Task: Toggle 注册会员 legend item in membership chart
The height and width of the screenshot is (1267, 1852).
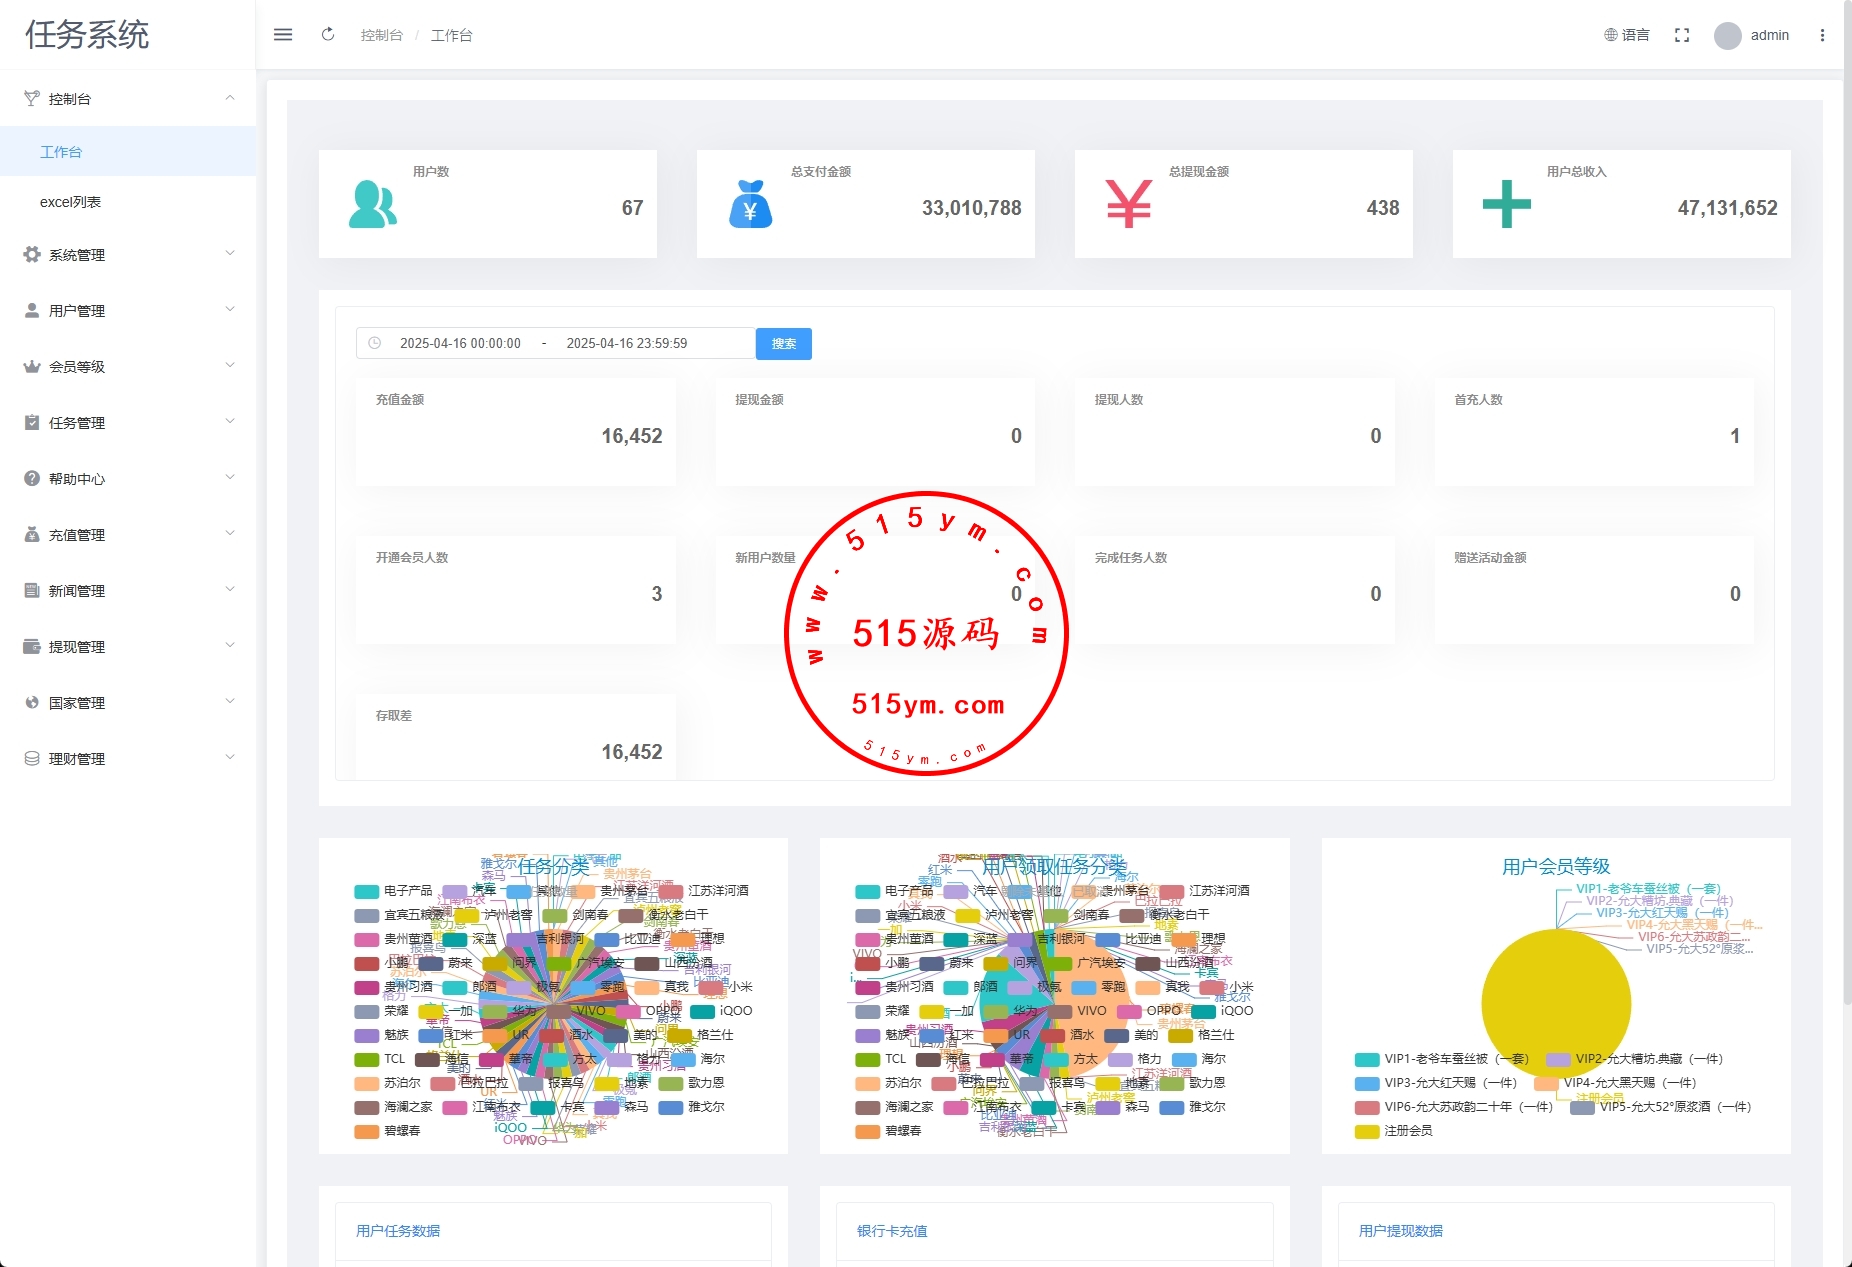Action: (x=1394, y=1131)
